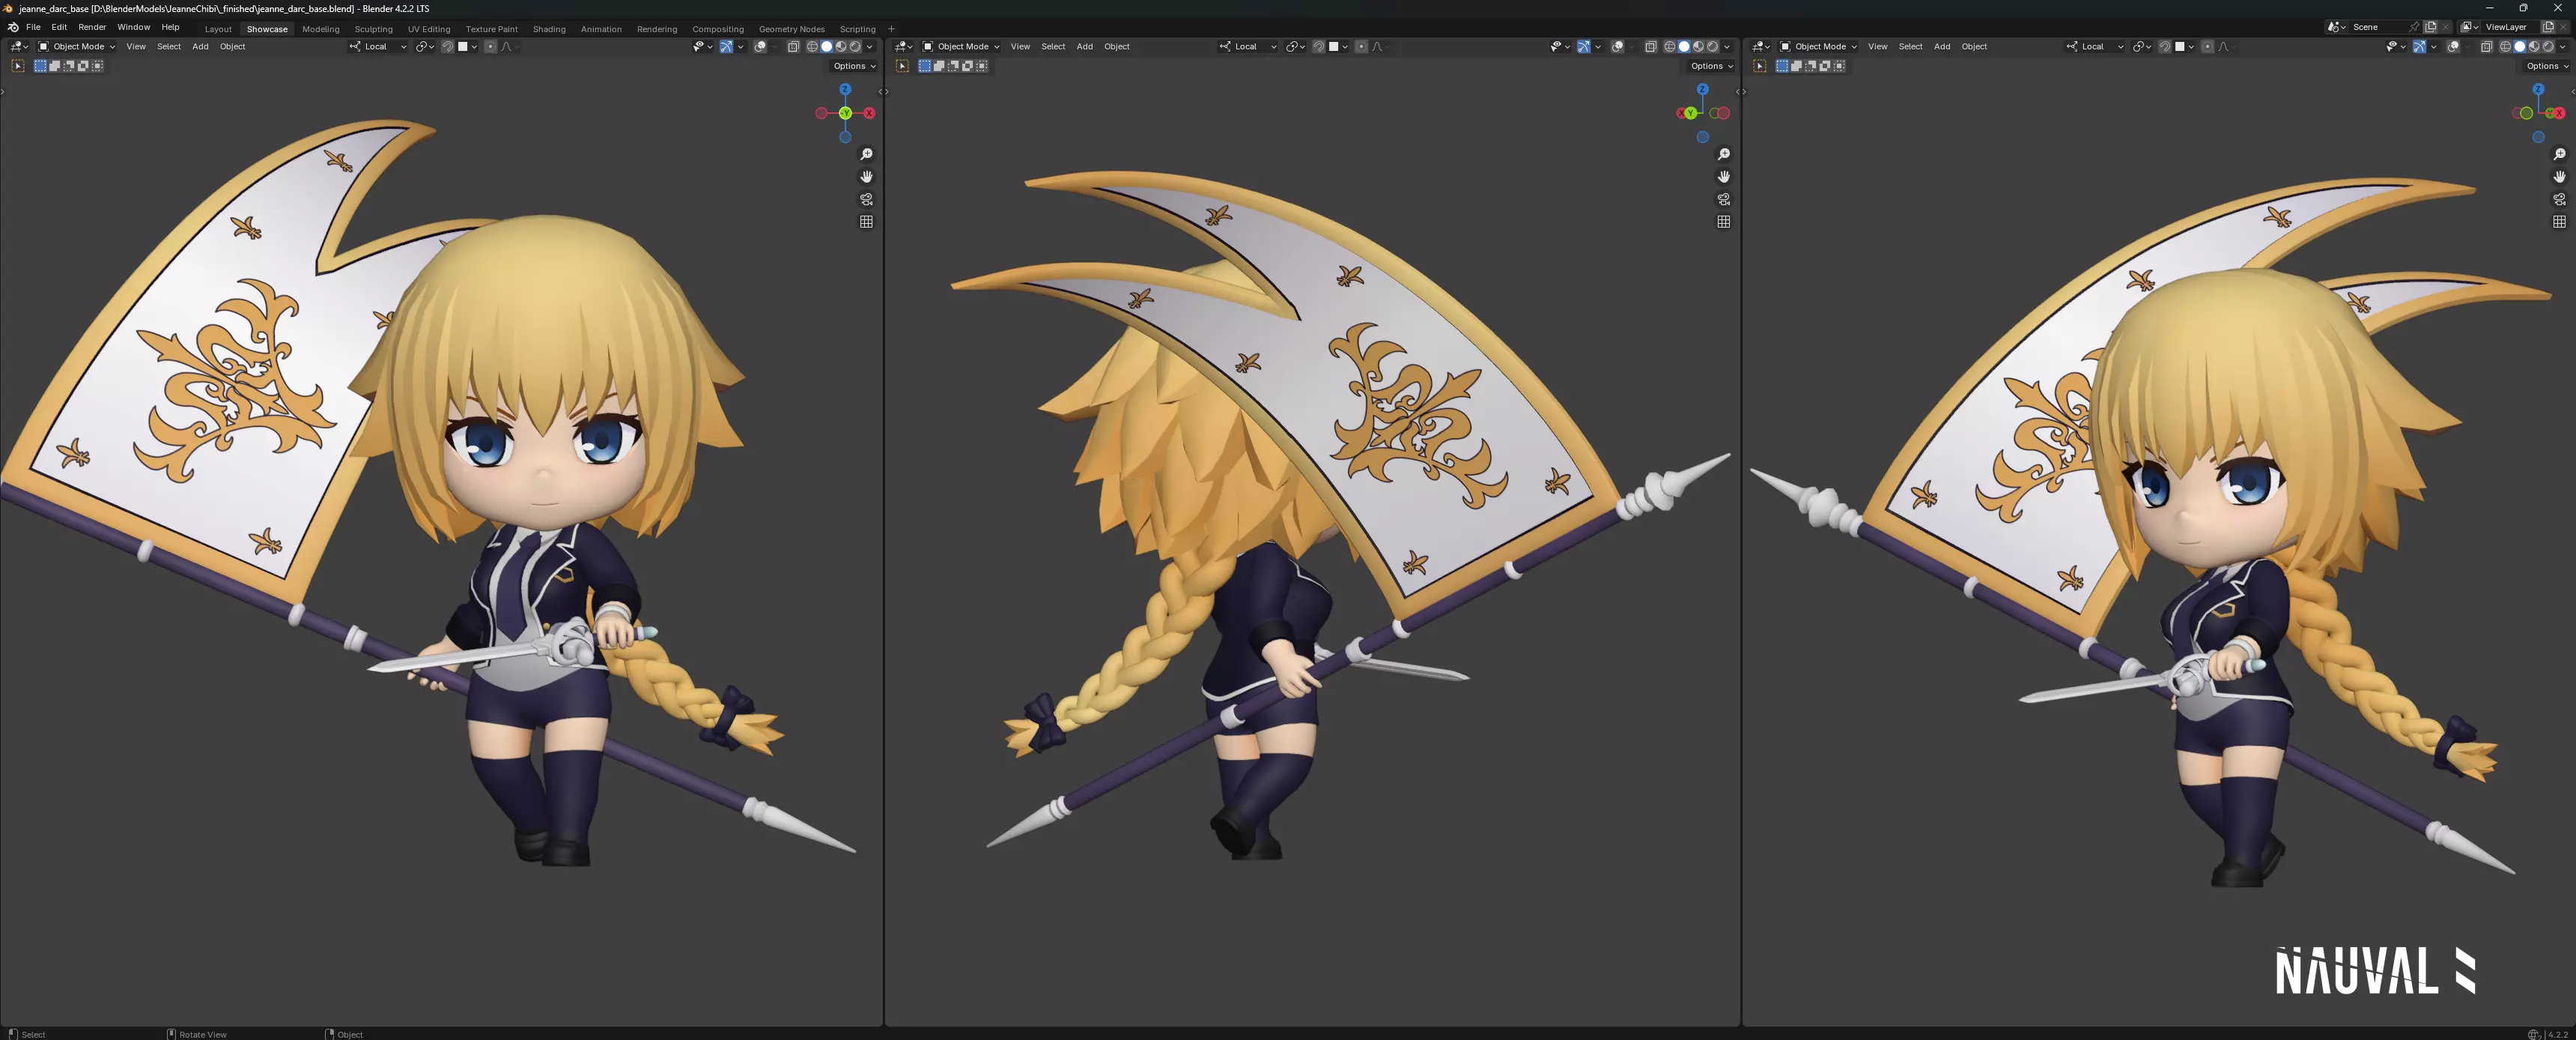This screenshot has width=2576, height=1040.
Task: Click pan hand icon in middle viewport
Action: click(x=1724, y=177)
